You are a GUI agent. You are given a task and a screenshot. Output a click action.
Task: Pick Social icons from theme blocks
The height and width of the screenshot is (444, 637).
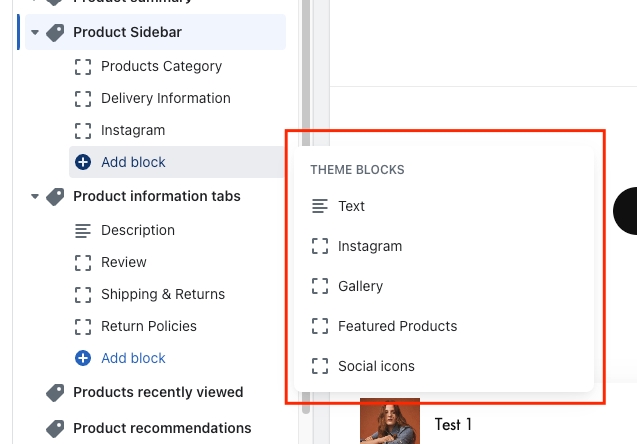(x=376, y=367)
